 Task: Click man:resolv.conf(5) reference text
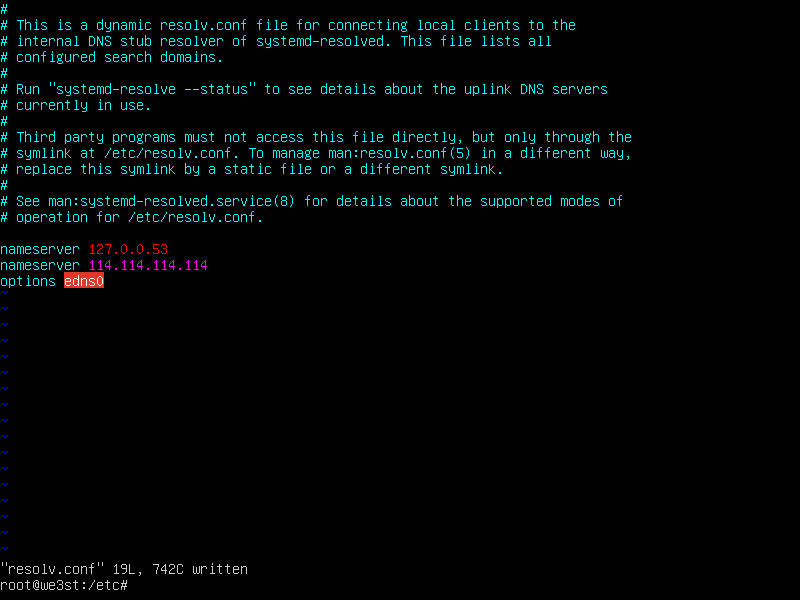[x=399, y=154]
